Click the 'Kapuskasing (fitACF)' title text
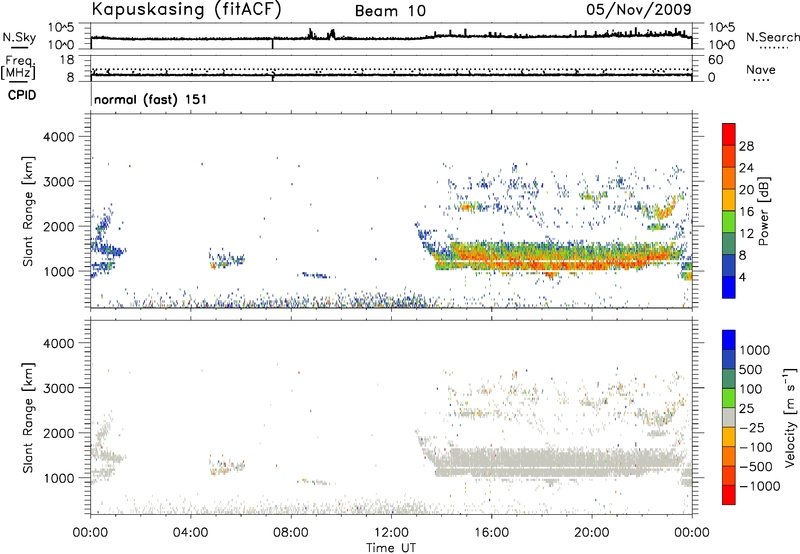800x554 pixels. [186, 9]
